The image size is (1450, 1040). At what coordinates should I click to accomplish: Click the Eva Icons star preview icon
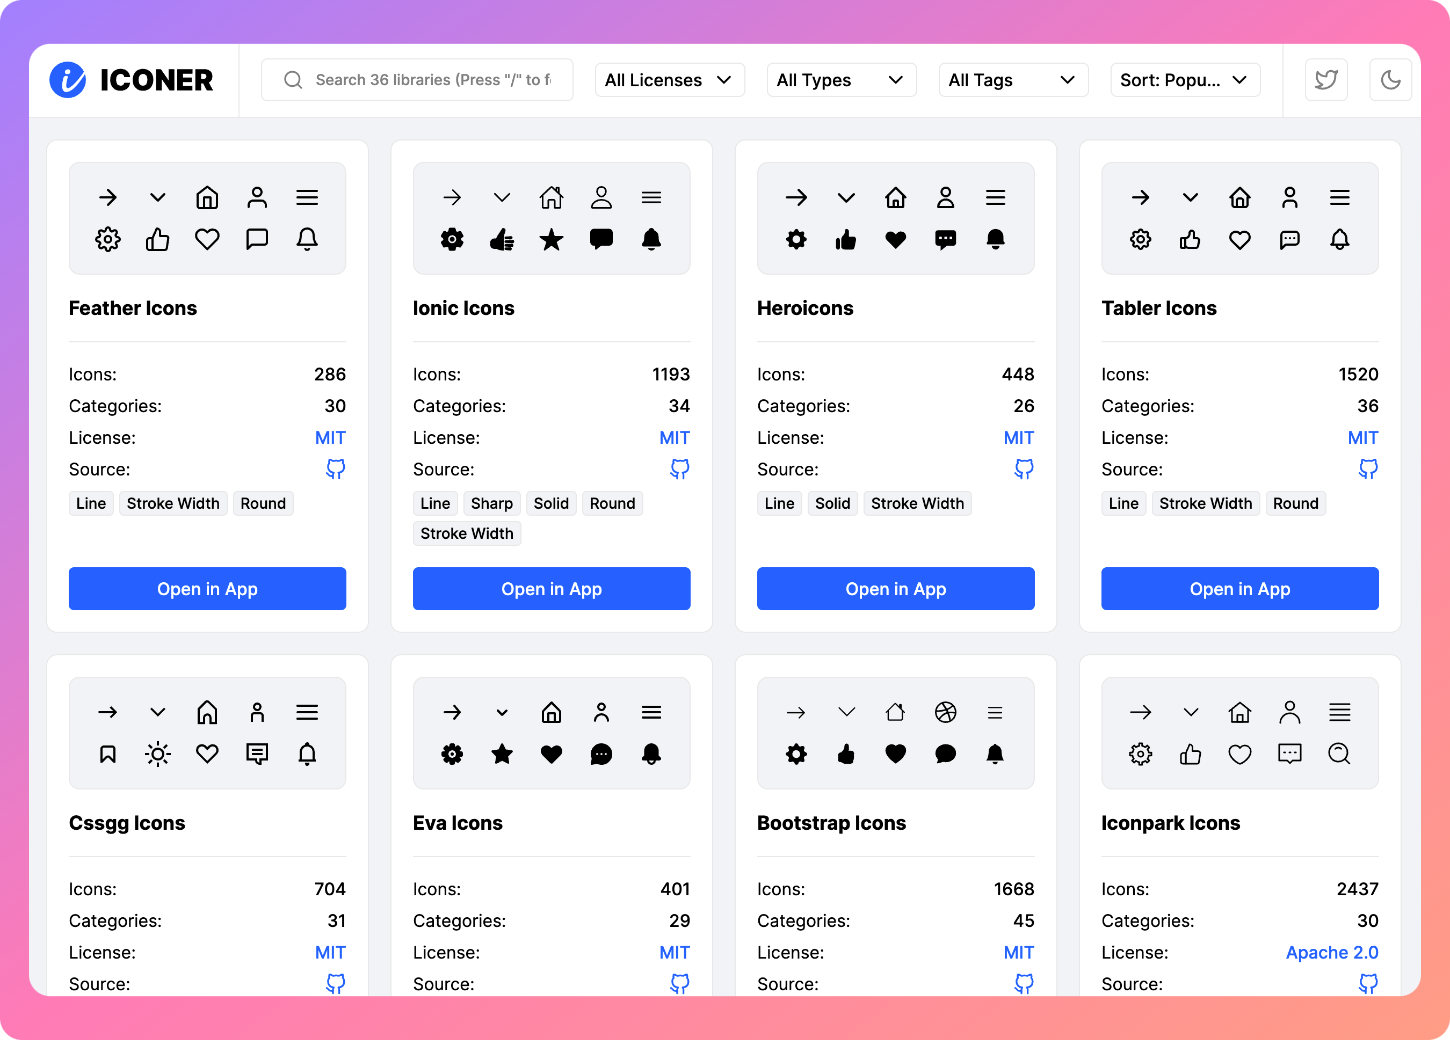502,754
